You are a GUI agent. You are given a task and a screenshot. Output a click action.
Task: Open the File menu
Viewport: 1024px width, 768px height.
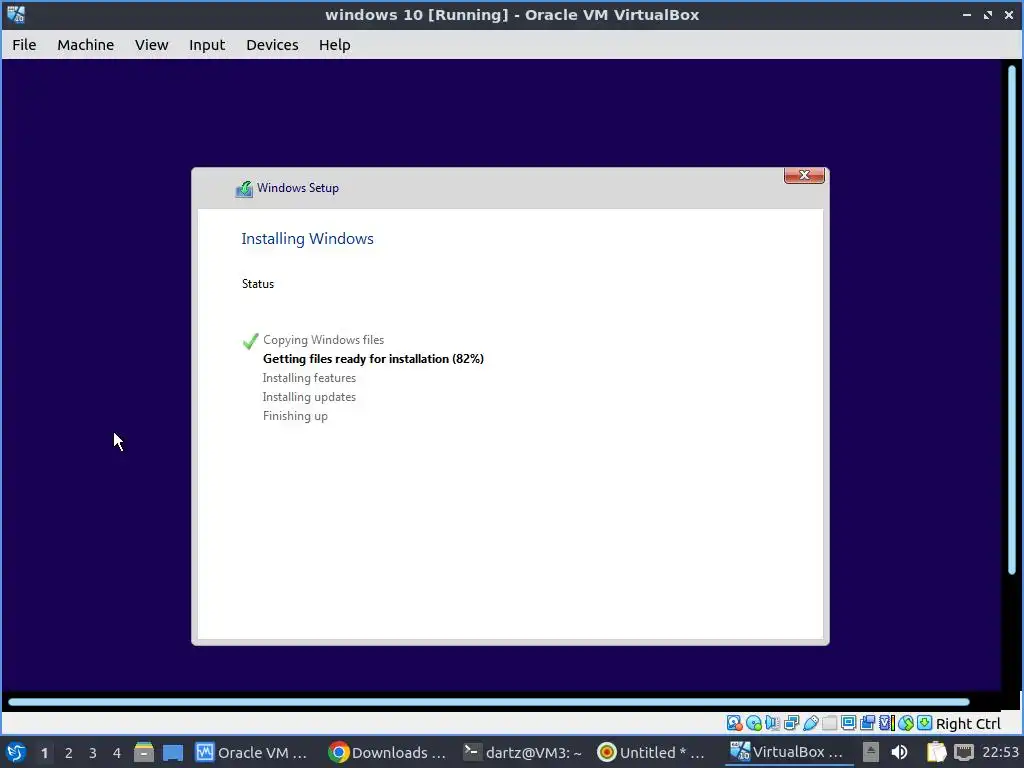click(24, 44)
